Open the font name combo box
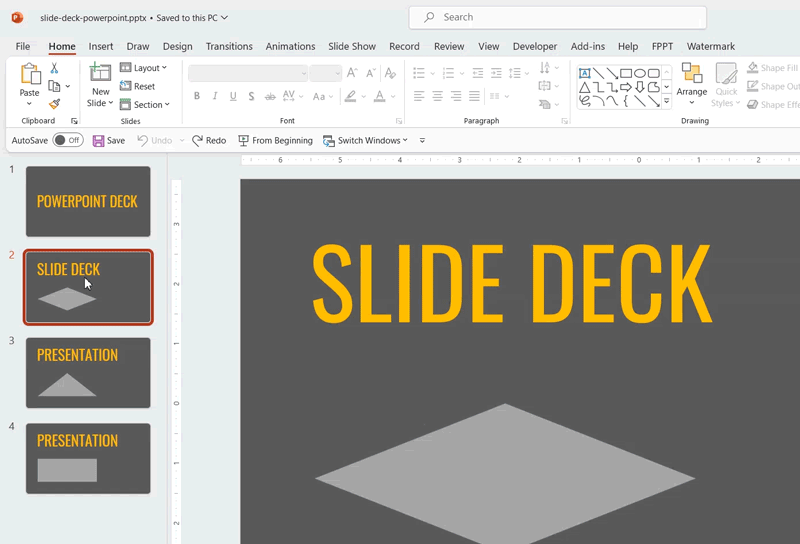Screen dimensions: 800x544 pyautogui.click(x=248, y=73)
